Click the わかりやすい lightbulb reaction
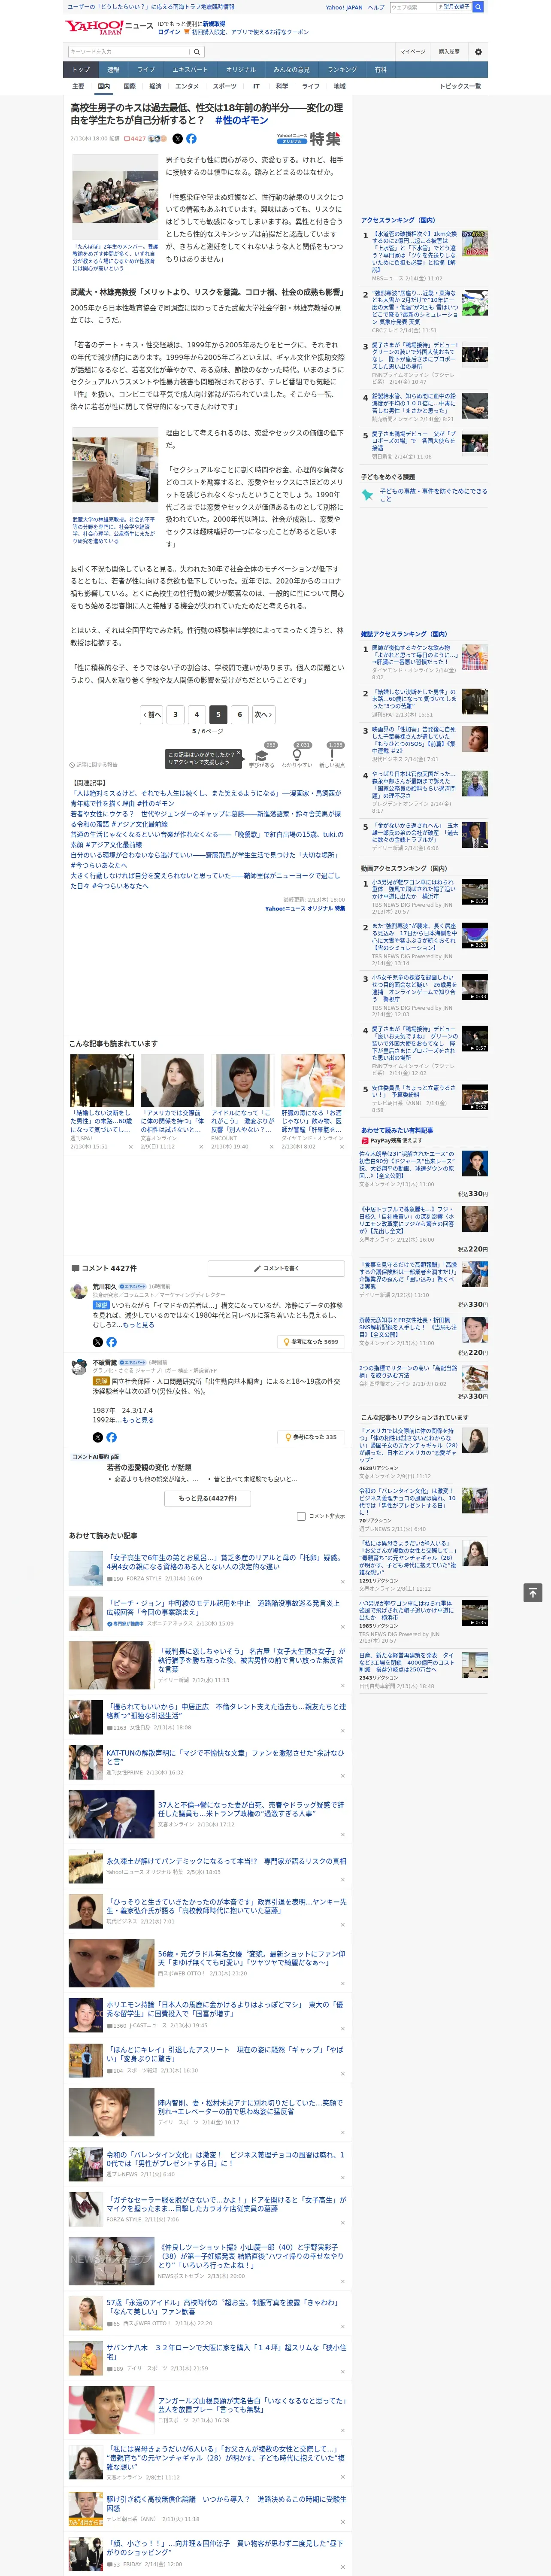The height and width of the screenshot is (2576, 551). [297, 757]
